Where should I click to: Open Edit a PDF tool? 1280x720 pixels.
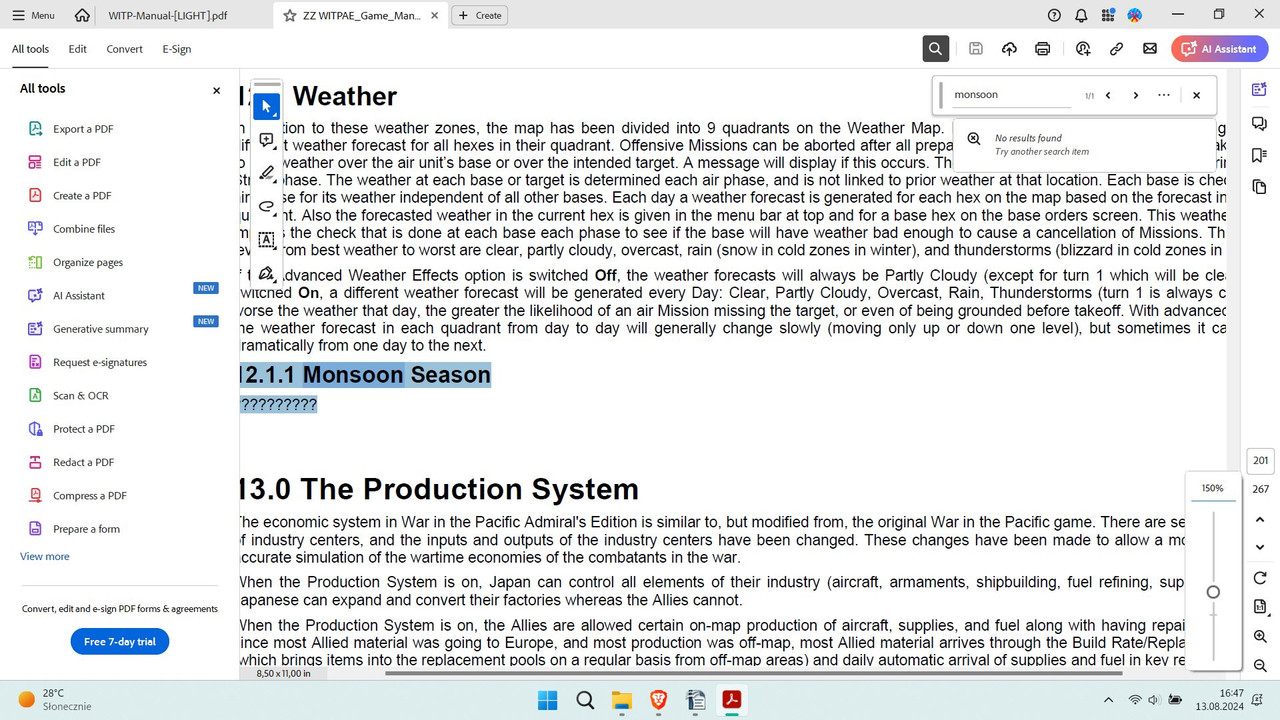click(77, 162)
